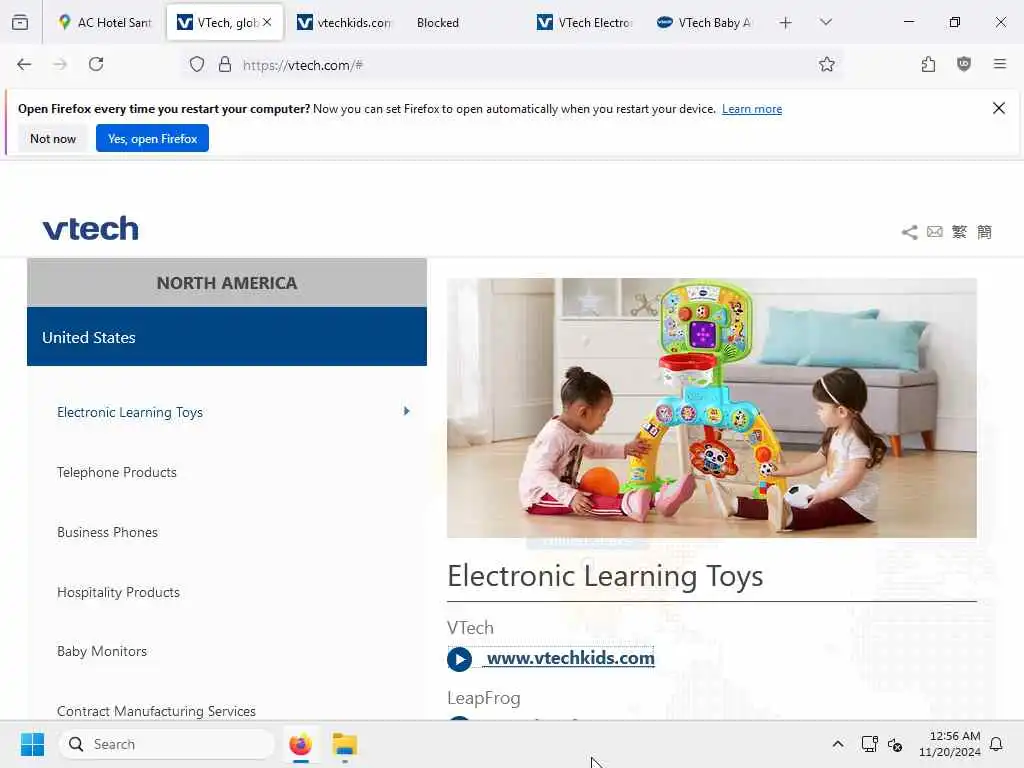The width and height of the screenshot is (1024, 768).
Task: Click the kids playing with toy image
Action: [x=712, y=408]
